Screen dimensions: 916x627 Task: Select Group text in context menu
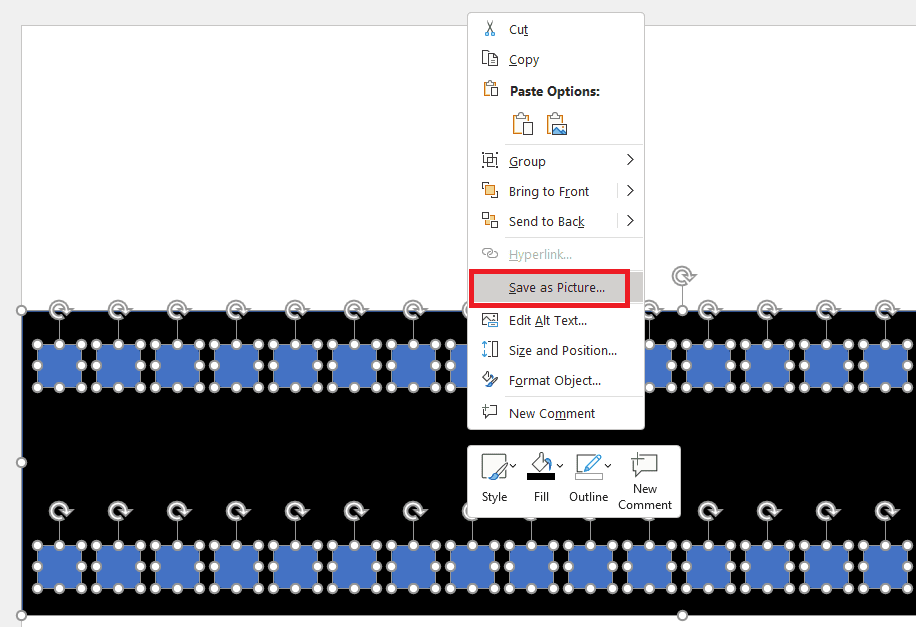(527, 161)
